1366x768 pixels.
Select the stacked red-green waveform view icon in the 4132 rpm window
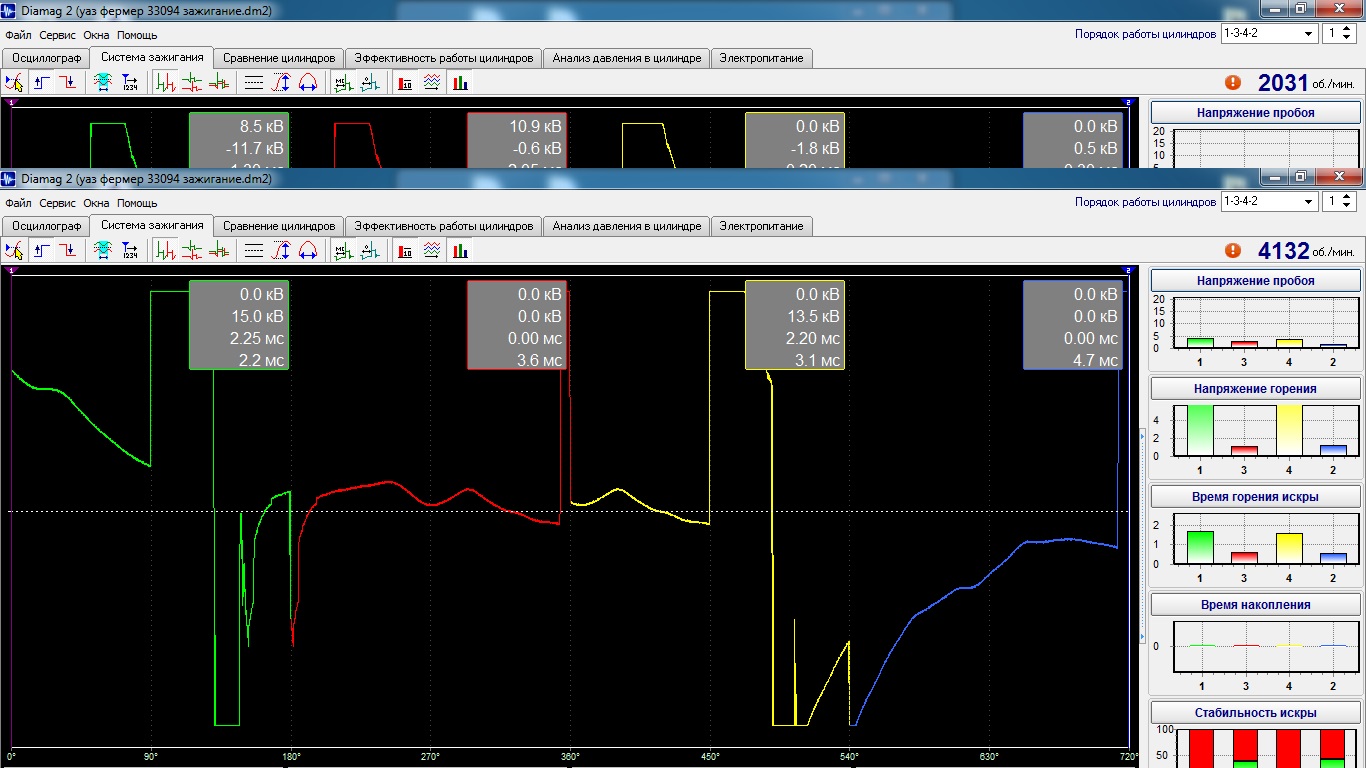coord(192,250)
